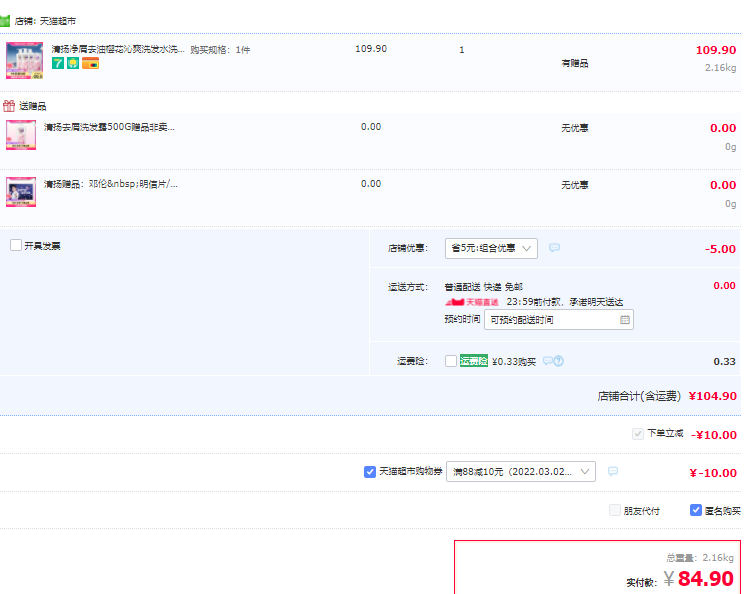Tick the 运费险 shipping insurance checkbox
The height and width of the screenshot is (594, 746).
(x=451, y=361)
